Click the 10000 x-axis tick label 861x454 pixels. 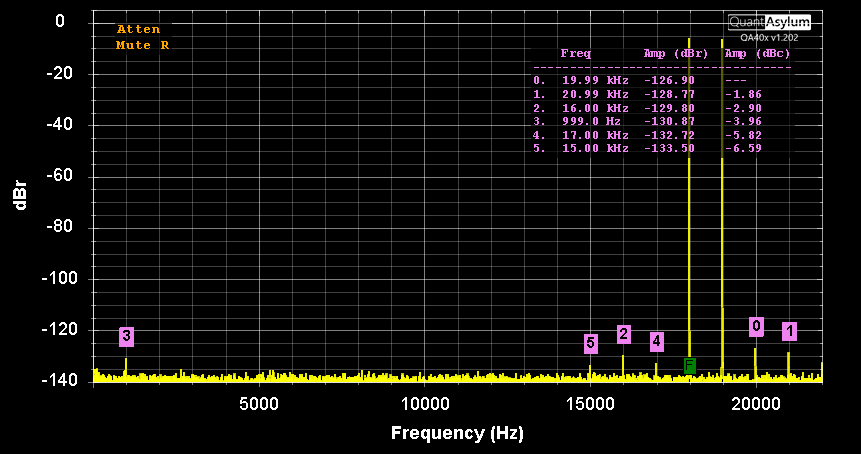[x=424, y=405]
